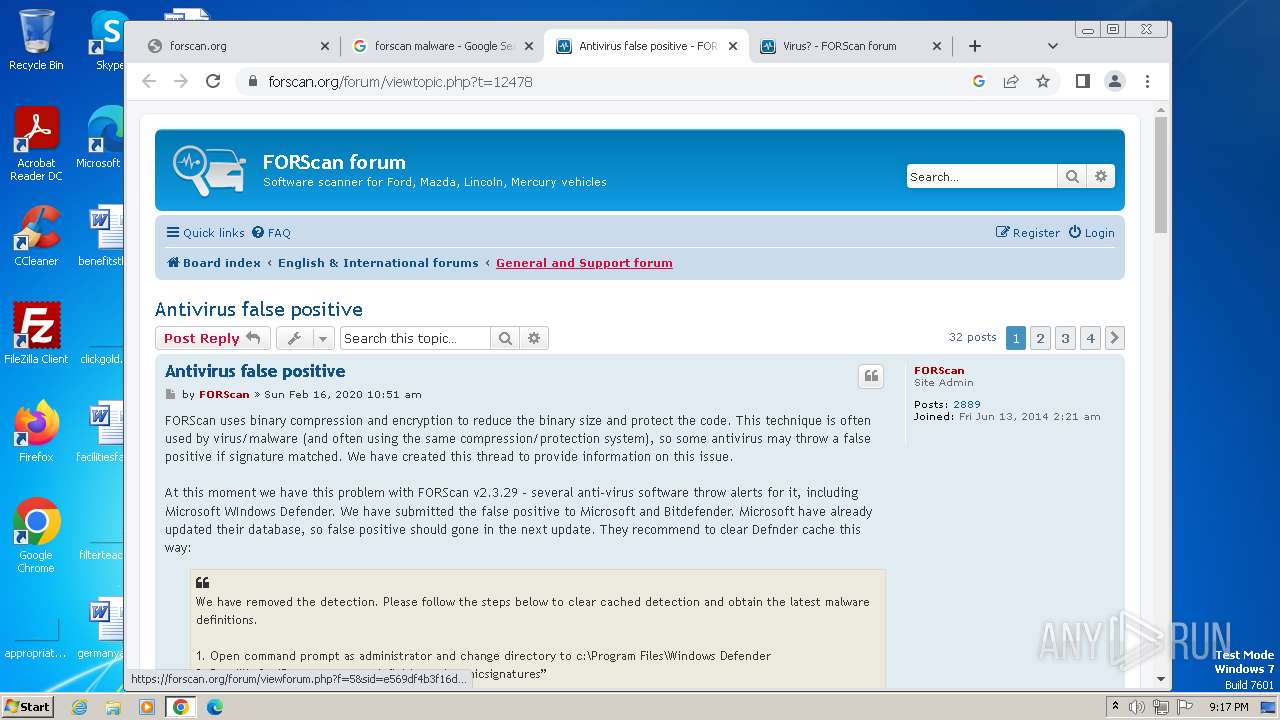1280x720 pixels.
Task: Click the Register link
Action: tap(1028, 232)
